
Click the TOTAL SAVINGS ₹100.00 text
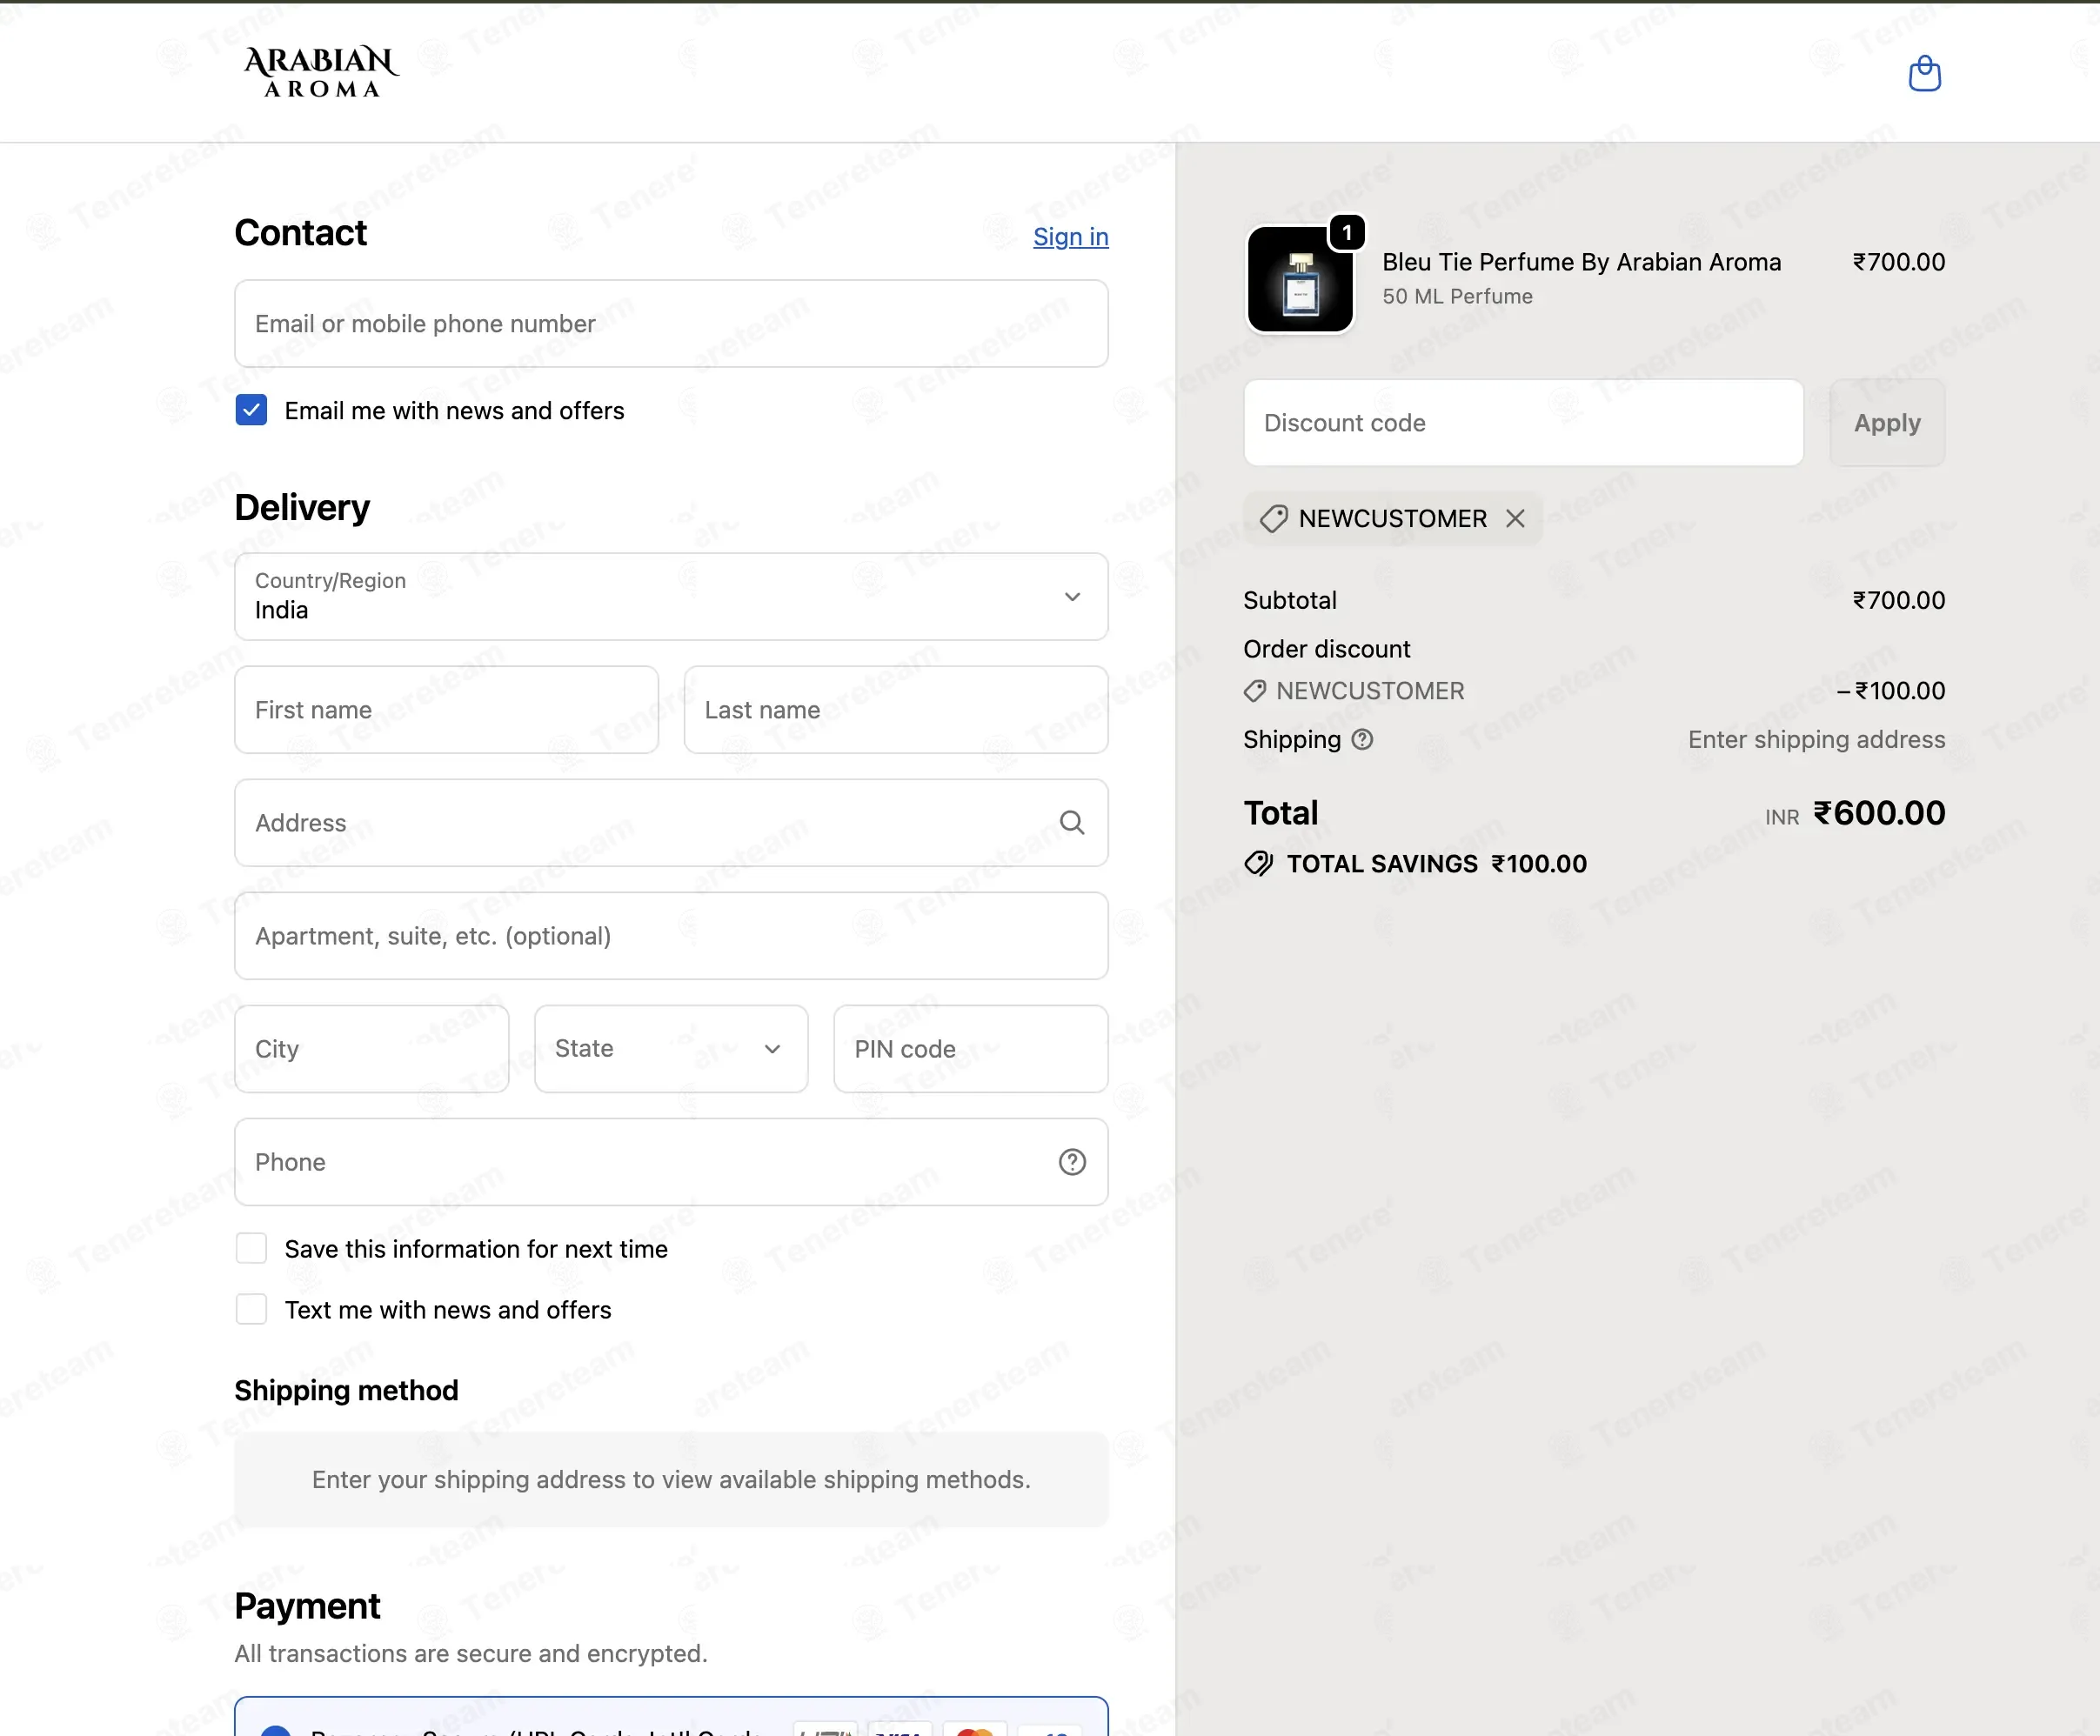coord(1436,863)
